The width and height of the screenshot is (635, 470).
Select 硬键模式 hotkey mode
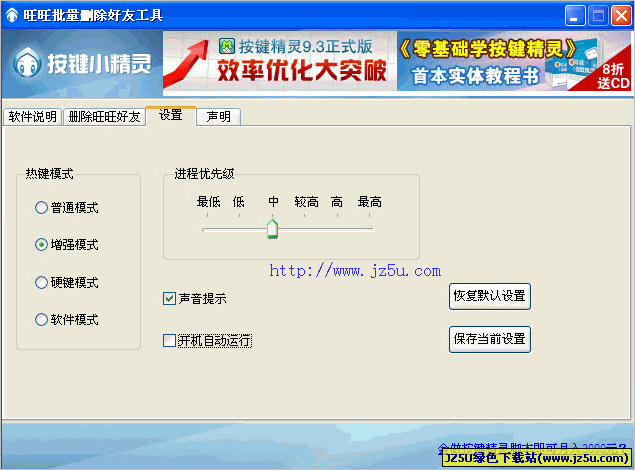(42, 282)
